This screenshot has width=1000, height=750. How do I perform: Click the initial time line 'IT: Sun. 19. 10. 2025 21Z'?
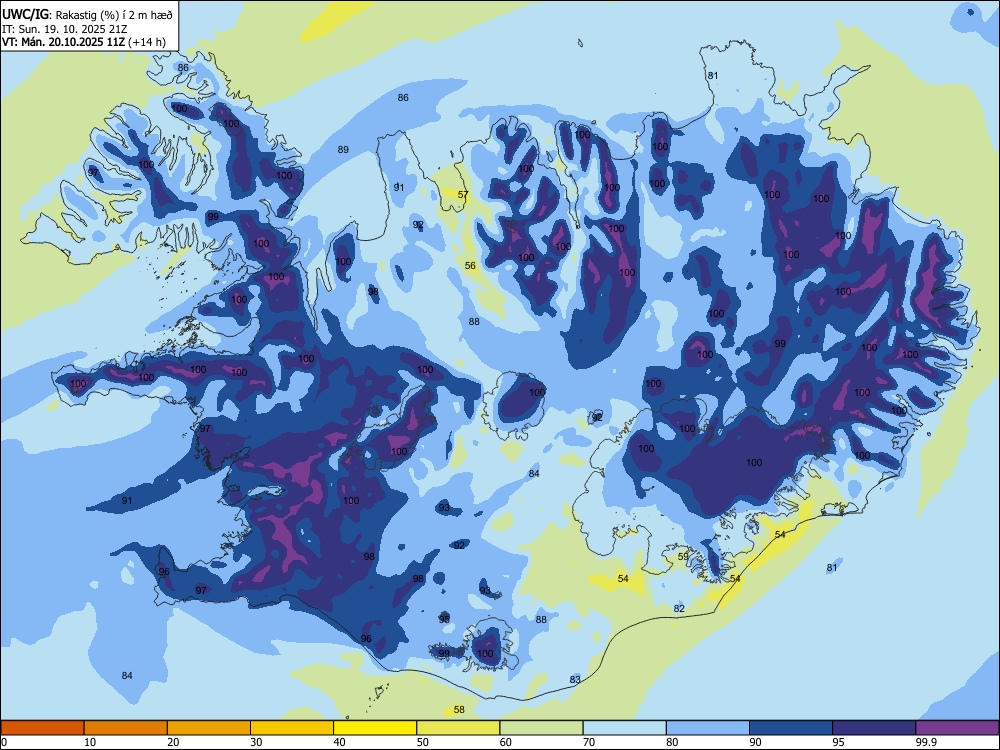pyautogui.click(x=64, y=29)
